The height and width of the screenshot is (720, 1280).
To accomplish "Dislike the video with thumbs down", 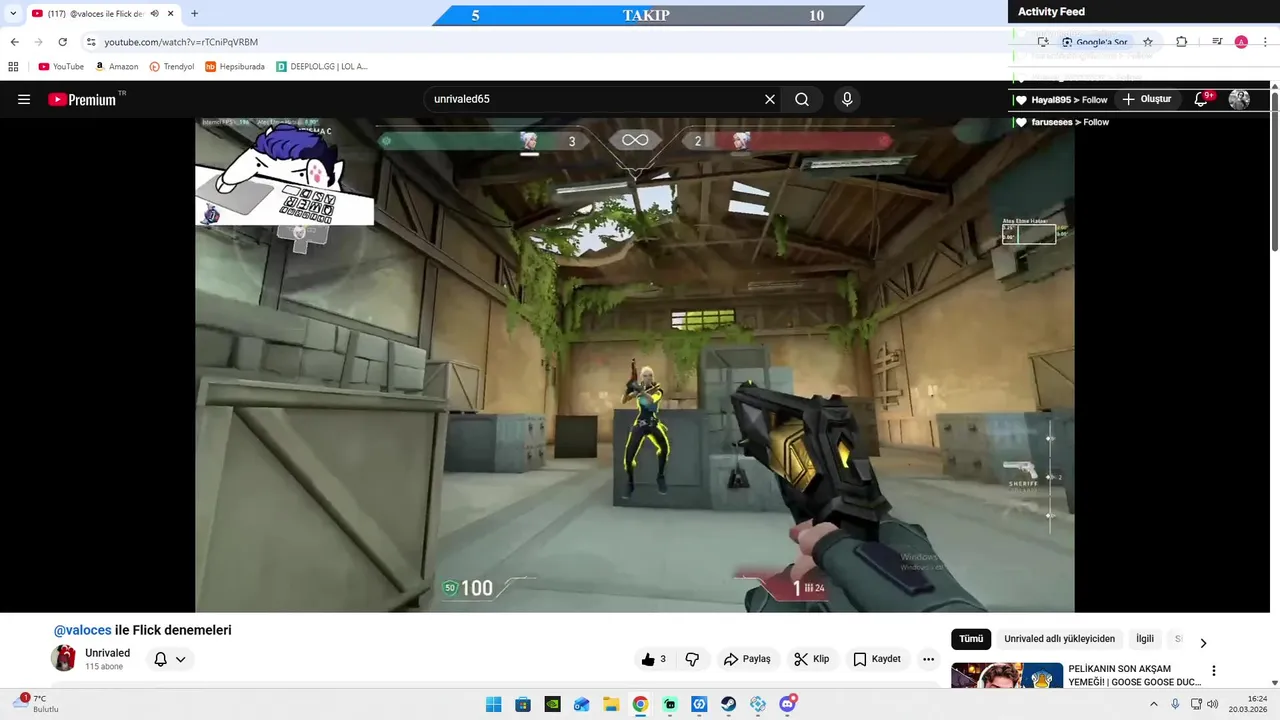I will pos(692,659).
